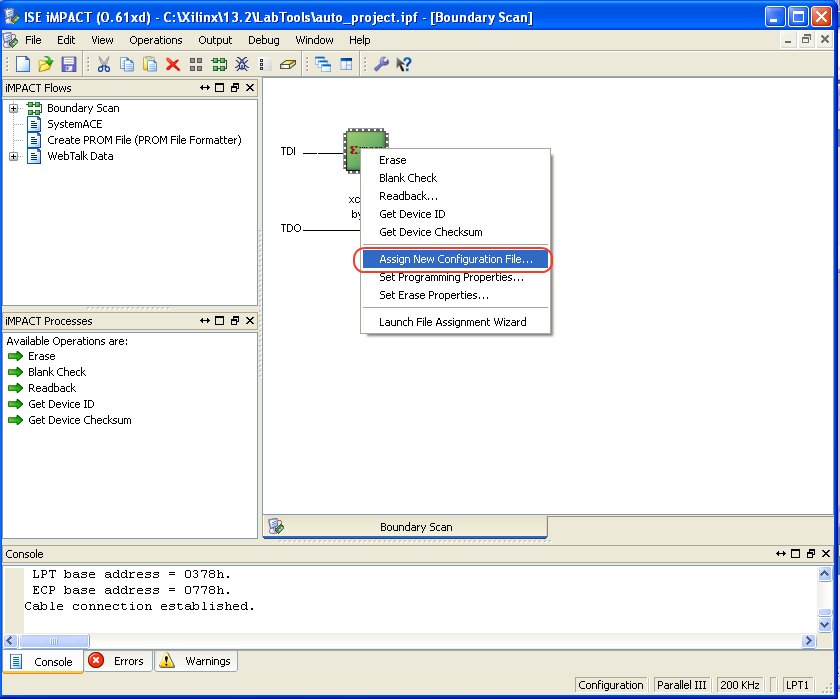Choose Erase from the context menu

455,160
